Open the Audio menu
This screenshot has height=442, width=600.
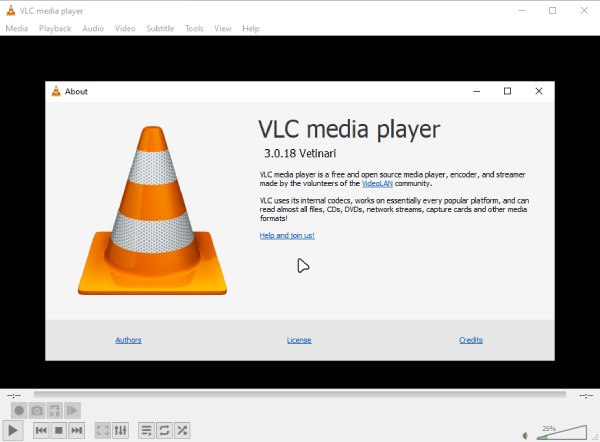[x=93, y=28]
